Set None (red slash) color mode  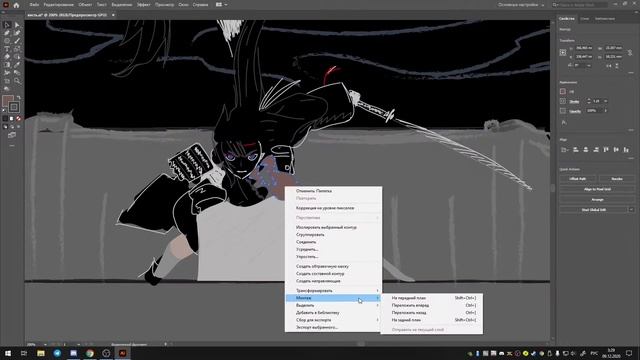pos(18,119)
